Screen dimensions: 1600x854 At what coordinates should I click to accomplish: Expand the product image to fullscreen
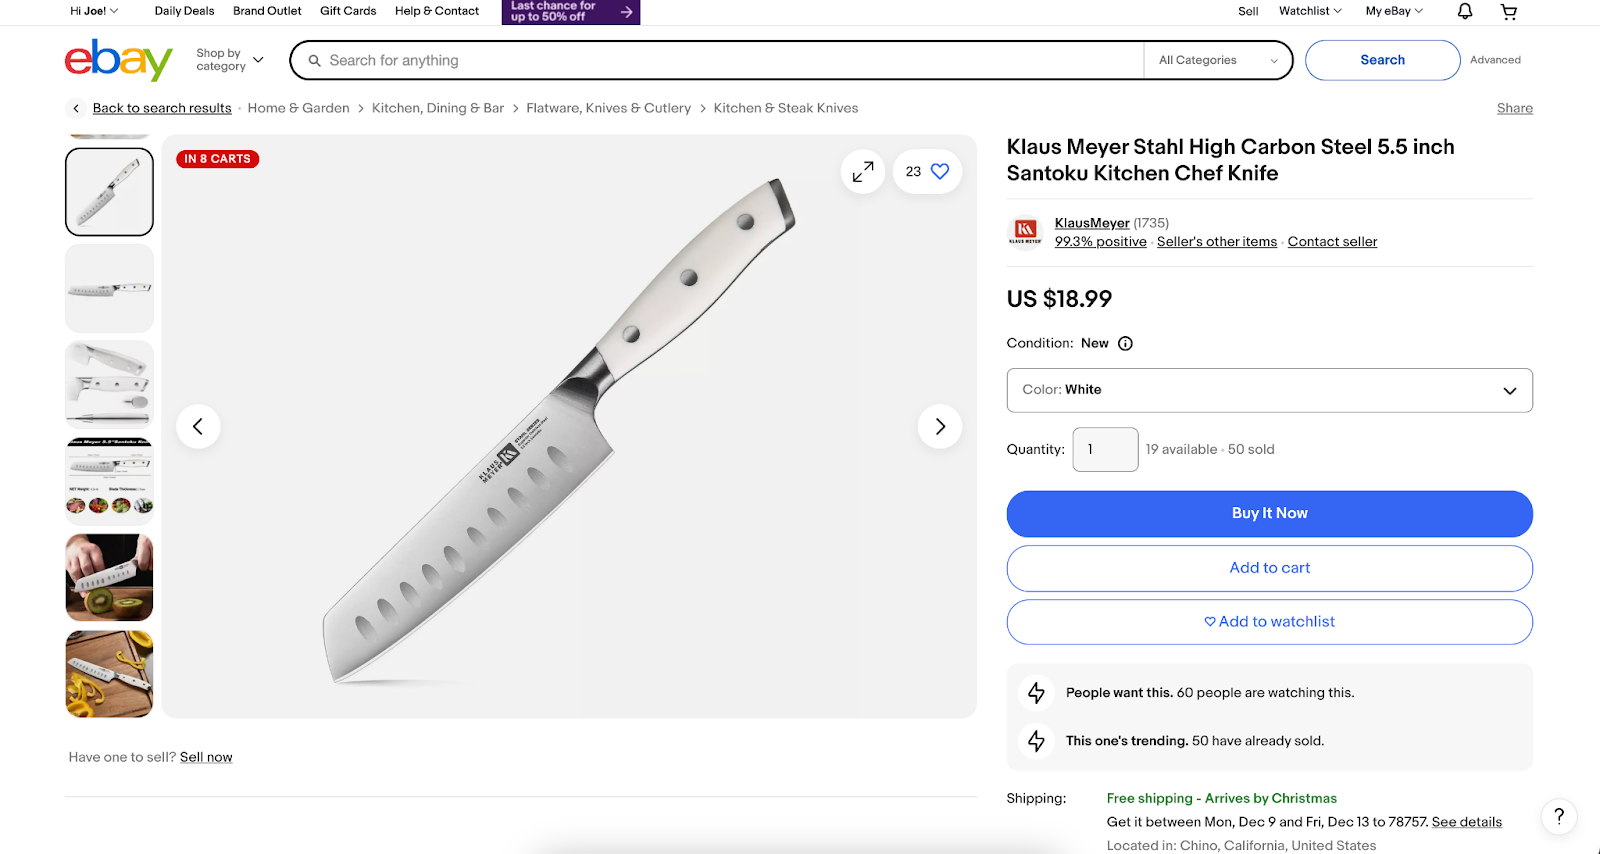coord(862,171)
